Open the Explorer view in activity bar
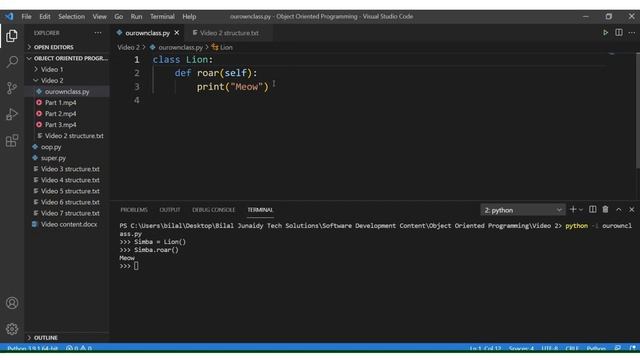640x360 pixels. pos(12,36)
